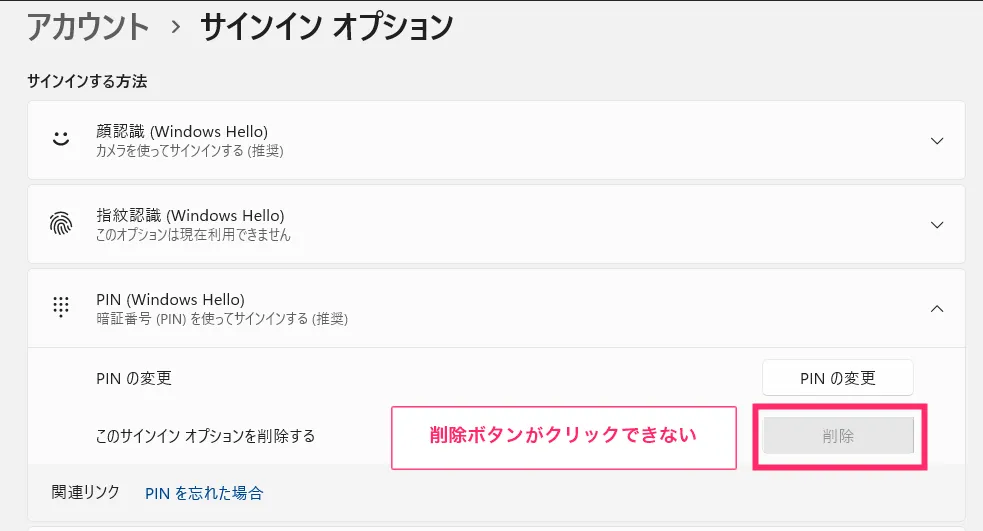Click the PIN の変更 button
This screenshot has height=531, width=983.
point(838,378)
